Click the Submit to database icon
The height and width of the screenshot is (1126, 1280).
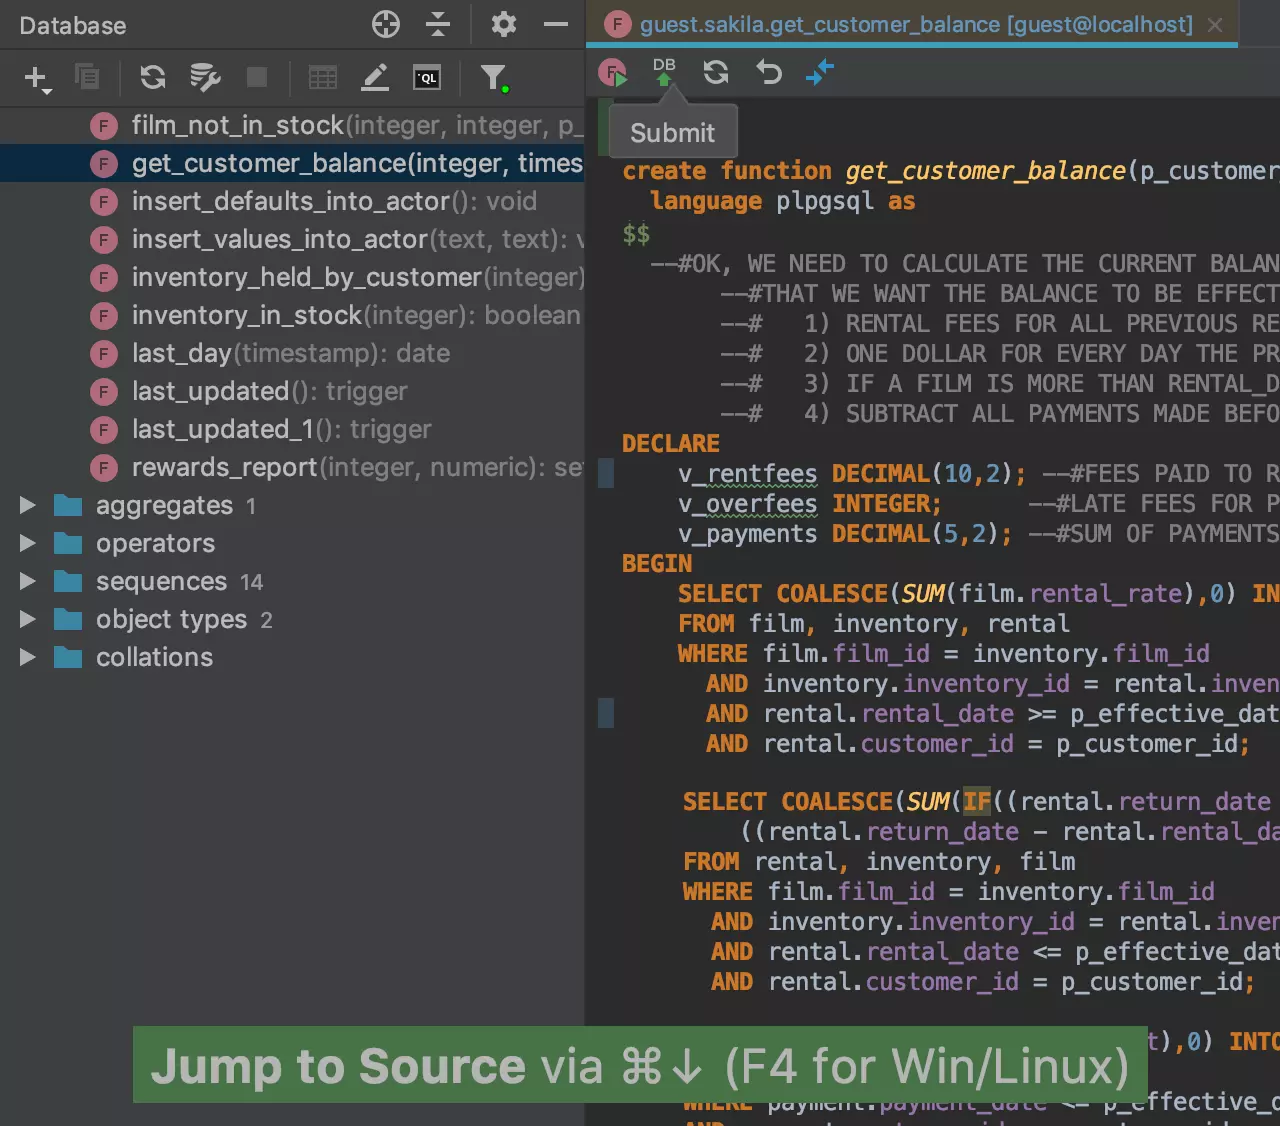[x=664, y=73]
